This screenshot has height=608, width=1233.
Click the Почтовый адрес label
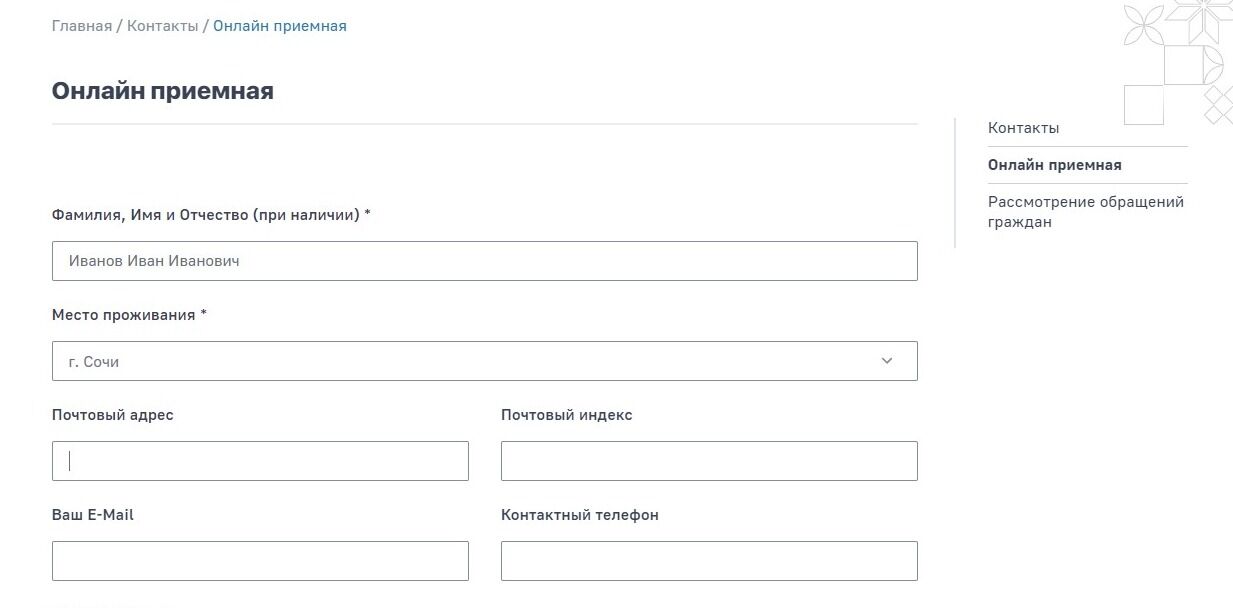pyautogui.click(x=113, y=415)
